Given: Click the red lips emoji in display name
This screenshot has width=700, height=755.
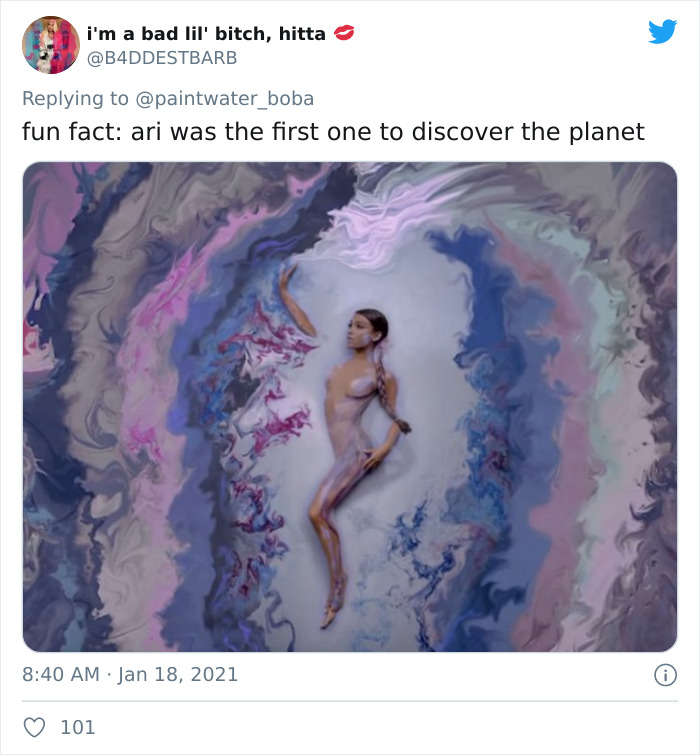Looking at the screenshot, I should [344, 33].
